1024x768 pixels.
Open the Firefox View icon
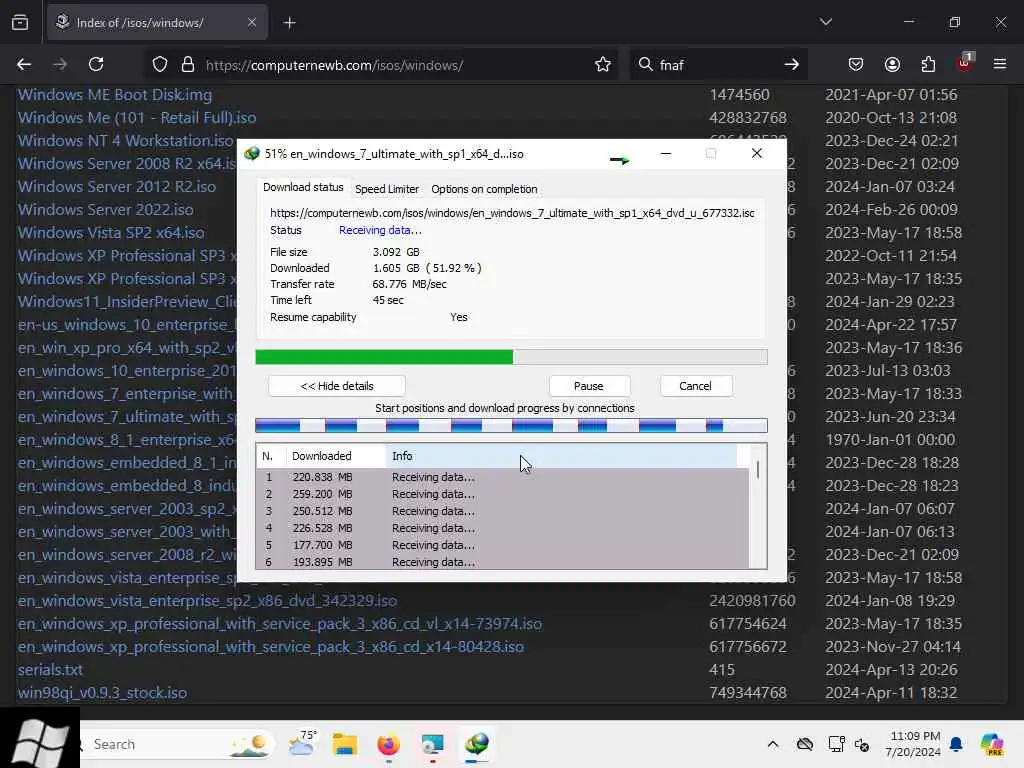[20, 23]
